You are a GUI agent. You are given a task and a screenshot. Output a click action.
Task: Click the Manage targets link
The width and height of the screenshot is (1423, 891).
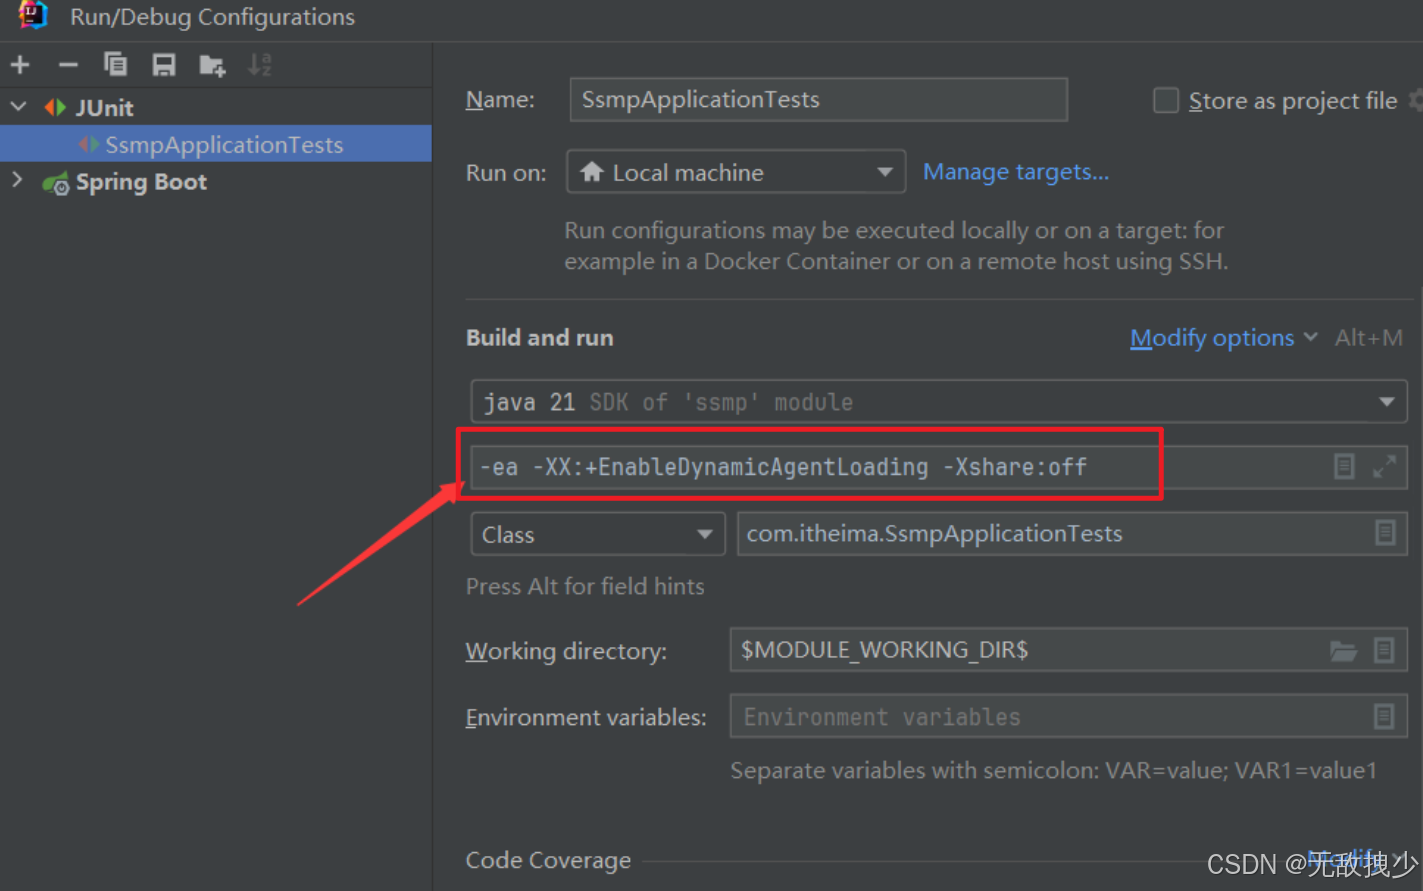pos(1015,171)
